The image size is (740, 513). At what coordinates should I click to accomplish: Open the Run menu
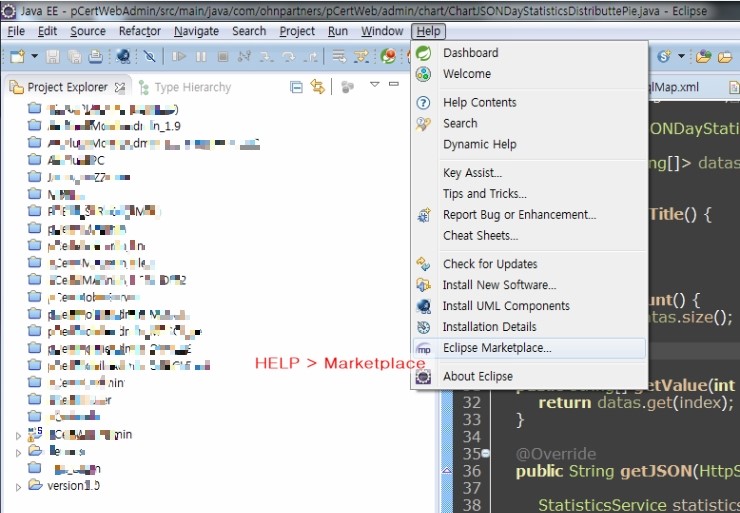pyautogui.click(x=338, y=31)
